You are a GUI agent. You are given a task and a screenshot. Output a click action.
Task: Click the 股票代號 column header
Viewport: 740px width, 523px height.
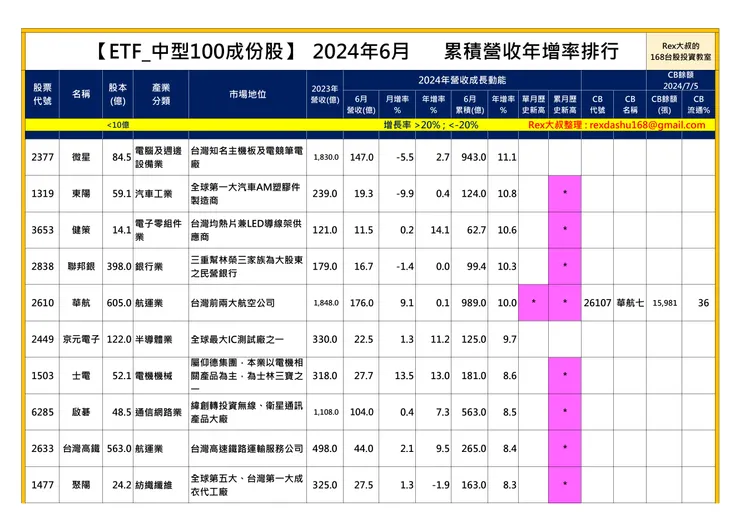coord(42,94)
